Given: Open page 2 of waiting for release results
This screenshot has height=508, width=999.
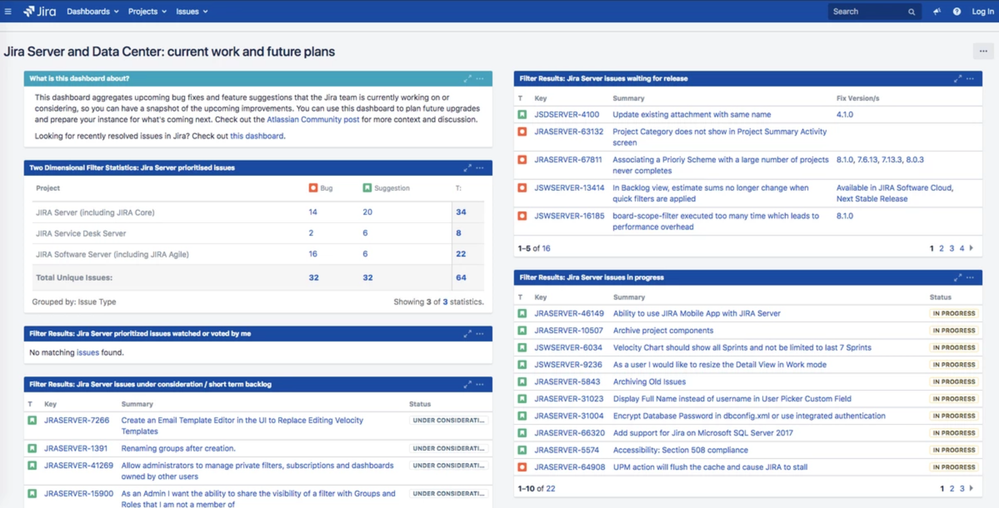Looking at the screenshot, I should pyautogui.click(x=941, y=249).
